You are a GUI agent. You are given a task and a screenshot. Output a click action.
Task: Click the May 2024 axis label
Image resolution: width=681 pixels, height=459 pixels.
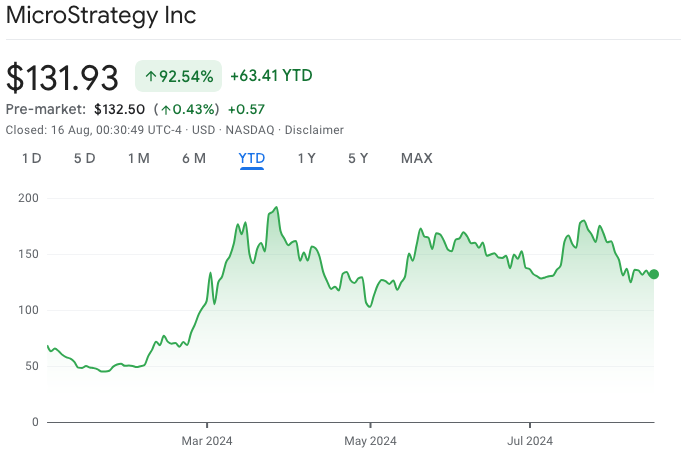pos(369,441)
